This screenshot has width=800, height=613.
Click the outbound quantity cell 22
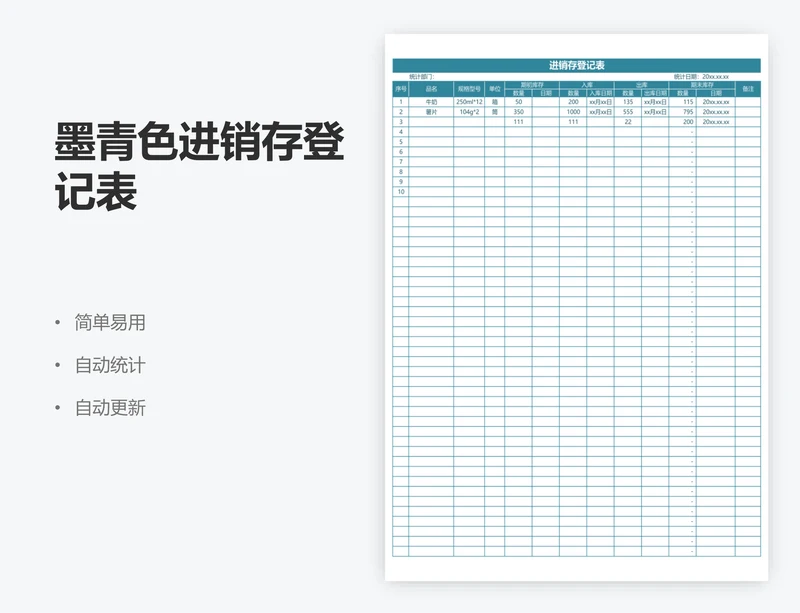coord(628,122)
